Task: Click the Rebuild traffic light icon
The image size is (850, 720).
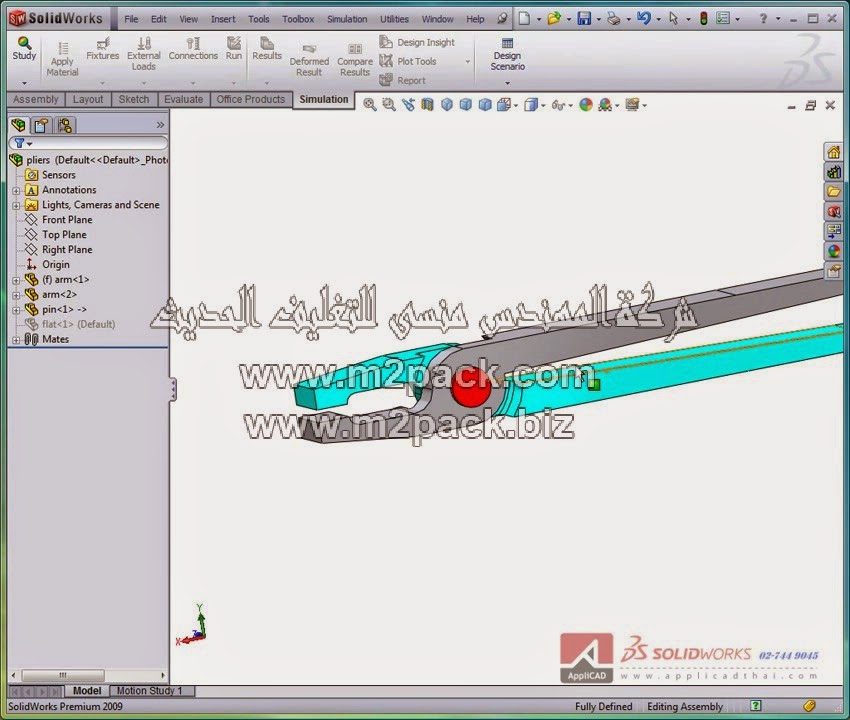Action: click(x=704, y=19)
